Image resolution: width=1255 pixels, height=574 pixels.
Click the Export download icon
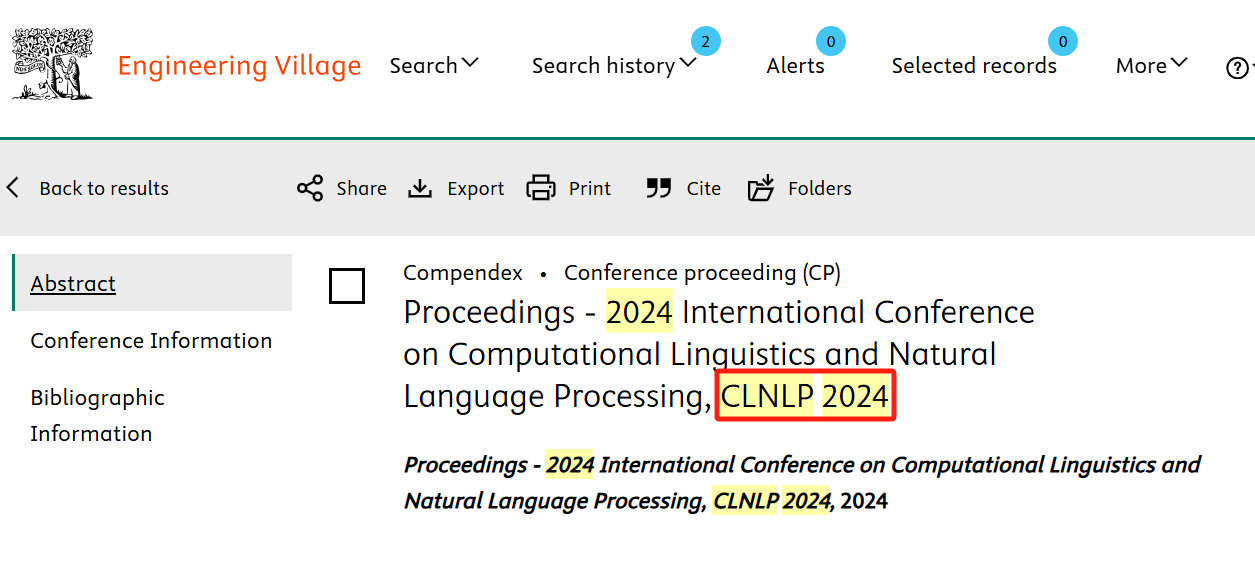420,188
